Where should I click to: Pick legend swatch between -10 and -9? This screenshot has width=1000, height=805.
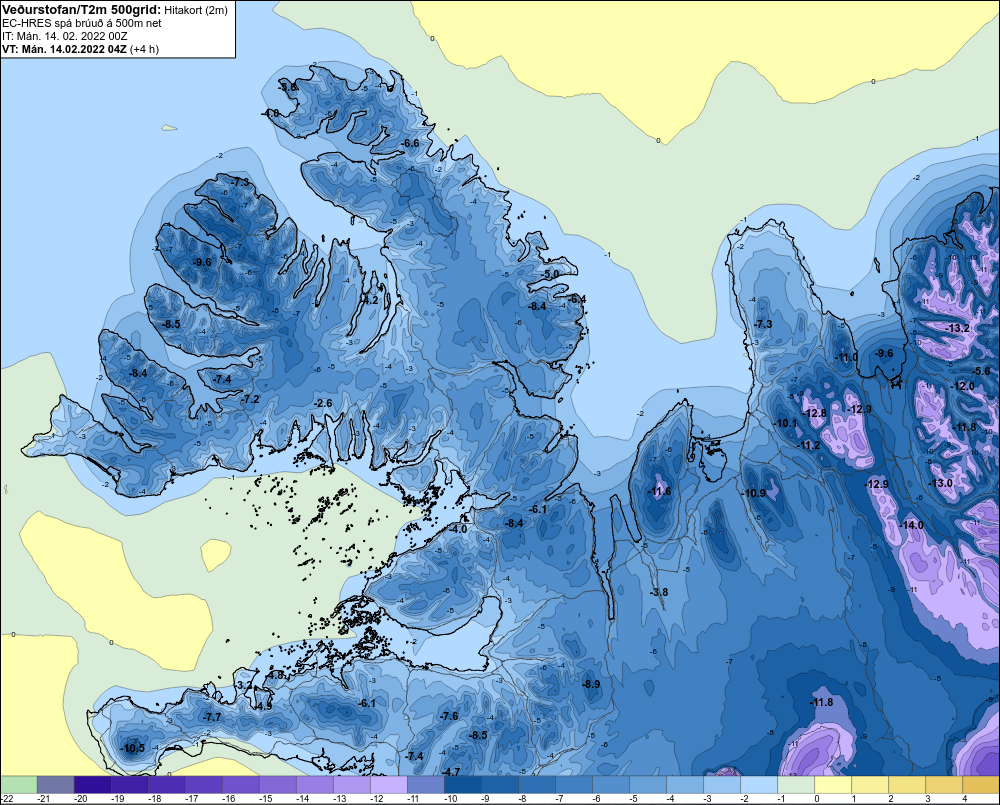463,785
